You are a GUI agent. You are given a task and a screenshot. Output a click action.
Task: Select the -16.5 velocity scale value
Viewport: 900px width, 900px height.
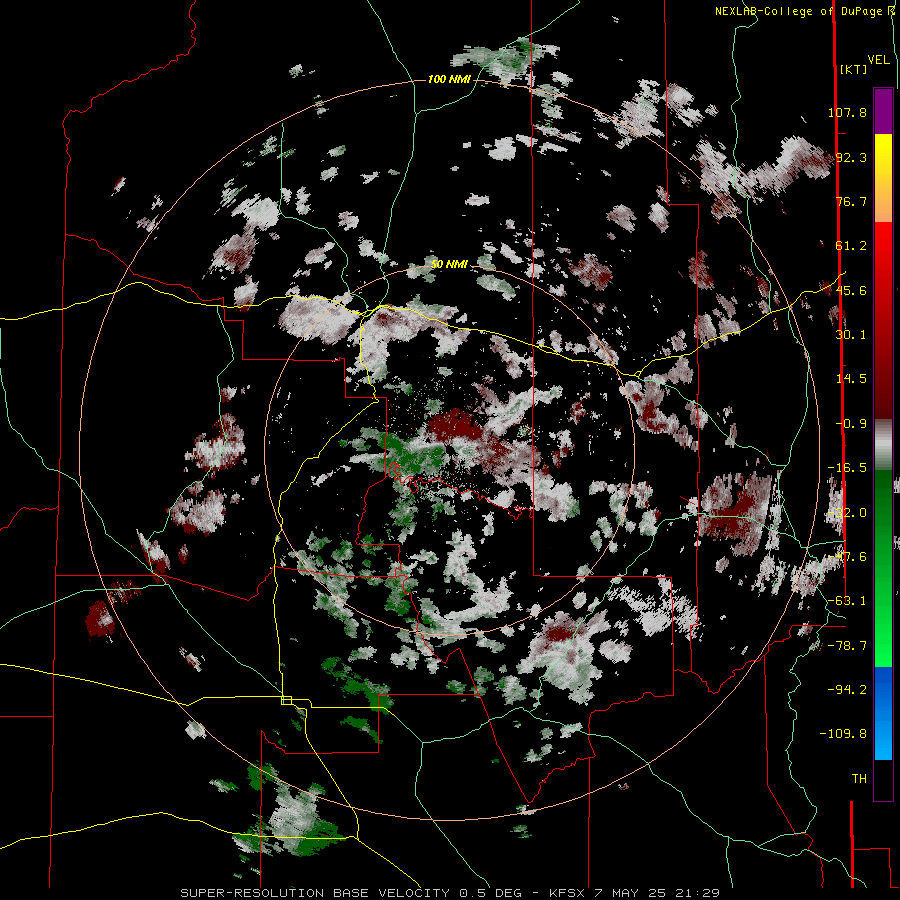(x=847, y=468)
